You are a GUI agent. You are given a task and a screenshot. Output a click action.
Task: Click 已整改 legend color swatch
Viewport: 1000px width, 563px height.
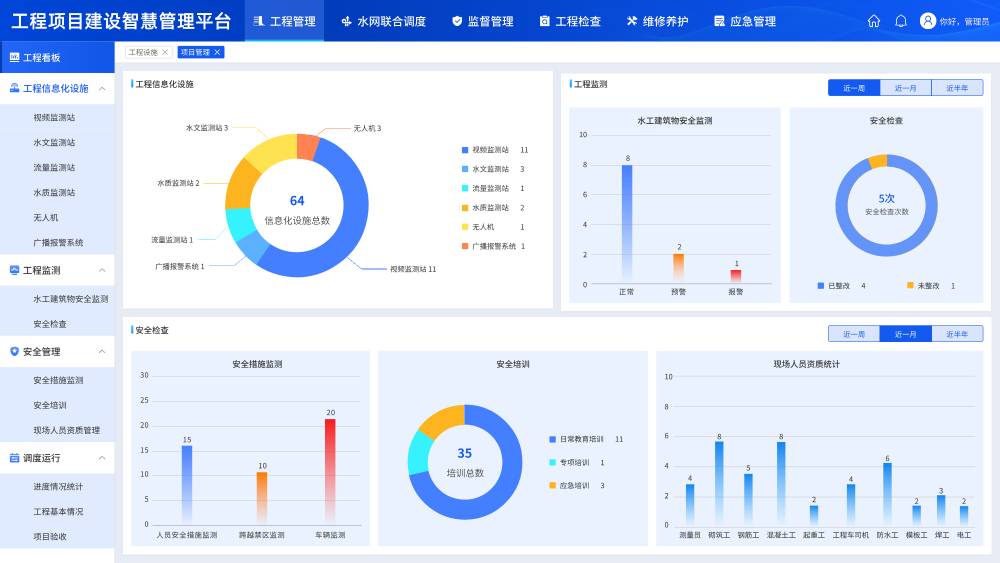[x=821, y=286]
